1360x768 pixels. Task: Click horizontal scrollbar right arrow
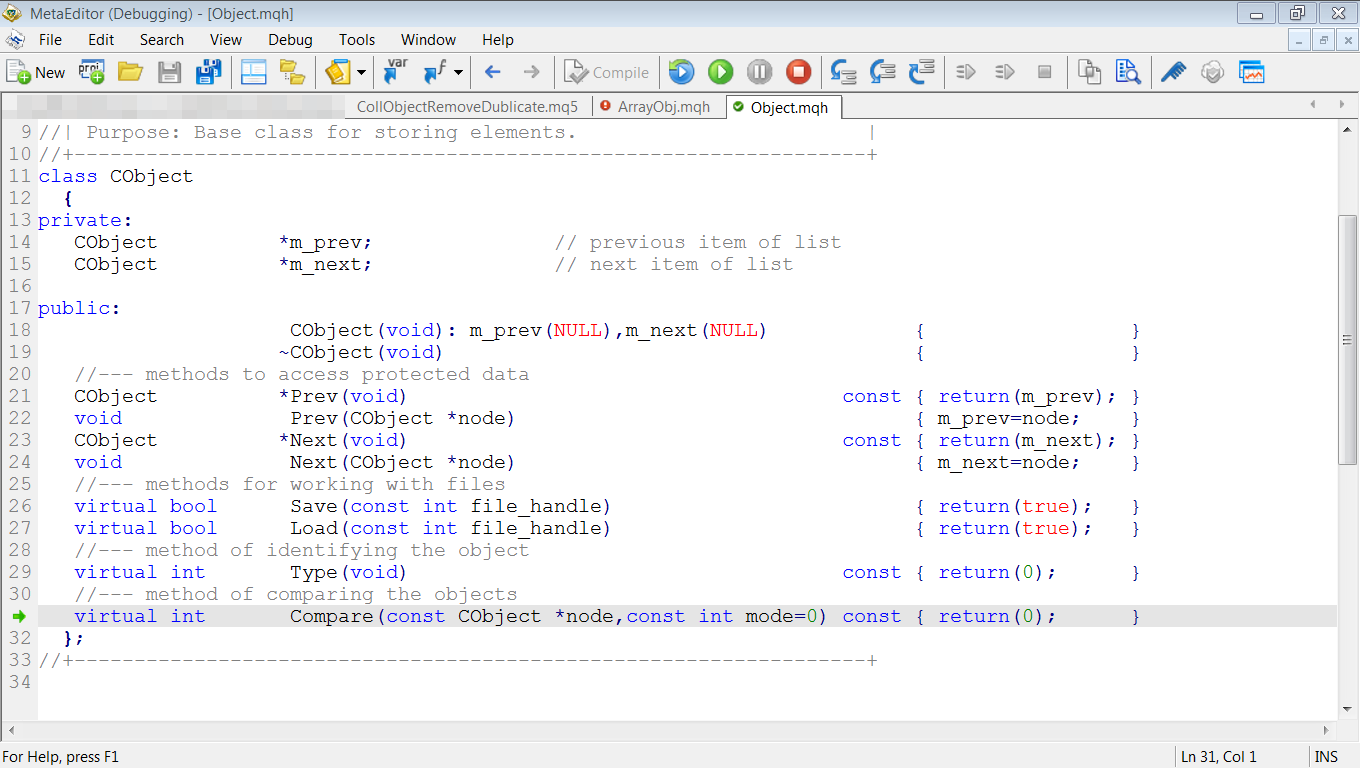click(1328, 731)
